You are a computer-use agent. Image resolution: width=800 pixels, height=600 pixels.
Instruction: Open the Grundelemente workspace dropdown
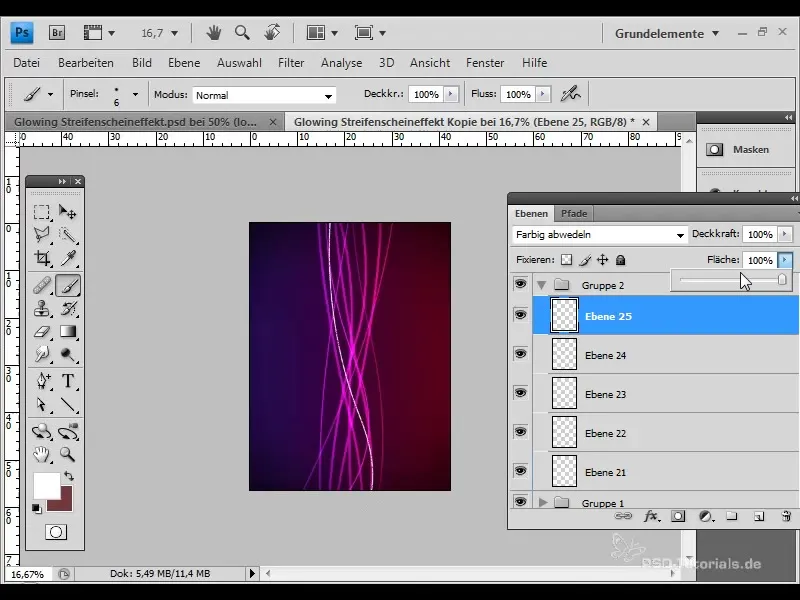(667, 34)
